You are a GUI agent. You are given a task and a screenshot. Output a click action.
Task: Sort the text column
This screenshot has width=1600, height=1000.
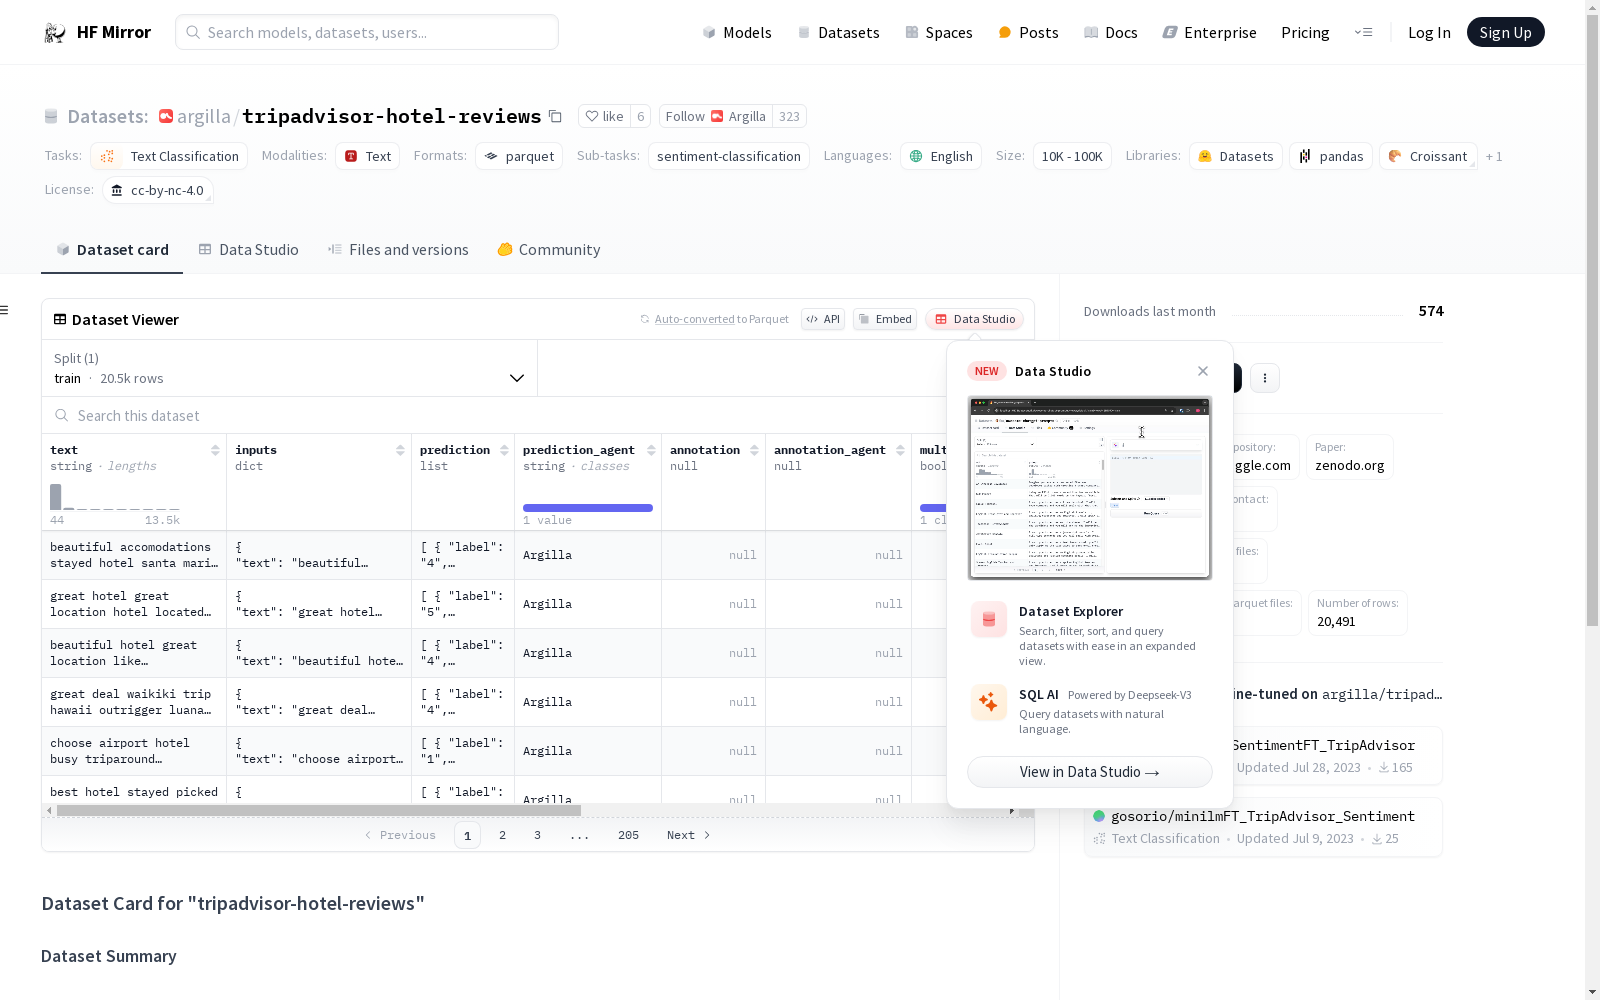tap(215, 450)
